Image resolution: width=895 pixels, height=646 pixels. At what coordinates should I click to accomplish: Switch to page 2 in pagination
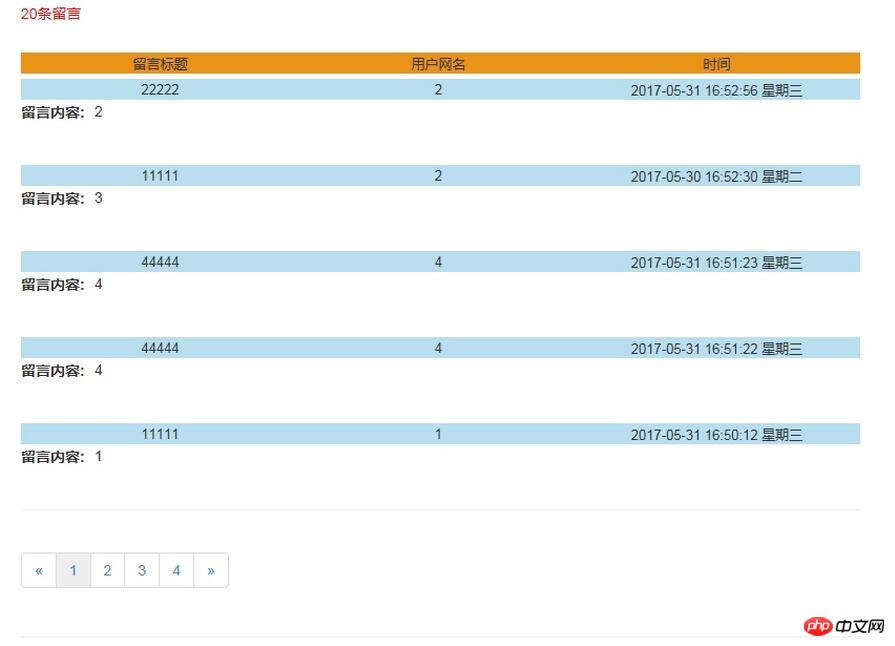click(107, 571)
